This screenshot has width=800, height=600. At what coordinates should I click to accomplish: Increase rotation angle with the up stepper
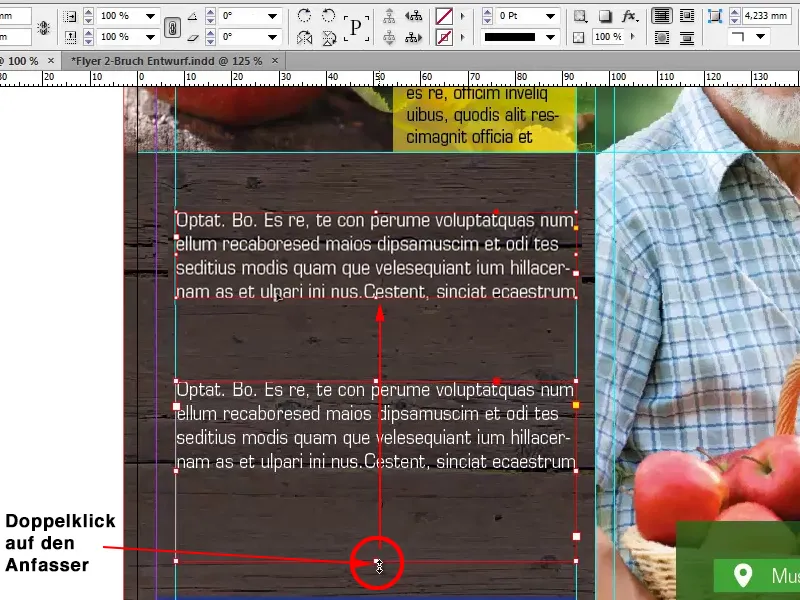(x=210, y=12)
